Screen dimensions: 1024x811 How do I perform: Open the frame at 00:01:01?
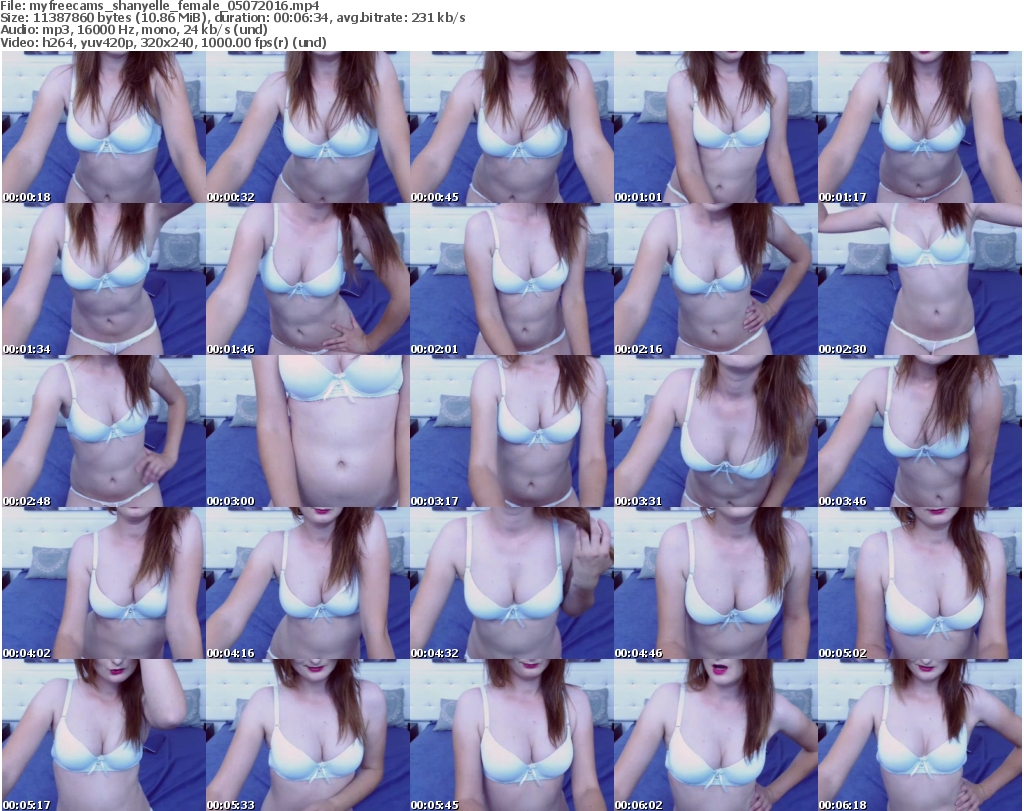[x=716, y=127]
